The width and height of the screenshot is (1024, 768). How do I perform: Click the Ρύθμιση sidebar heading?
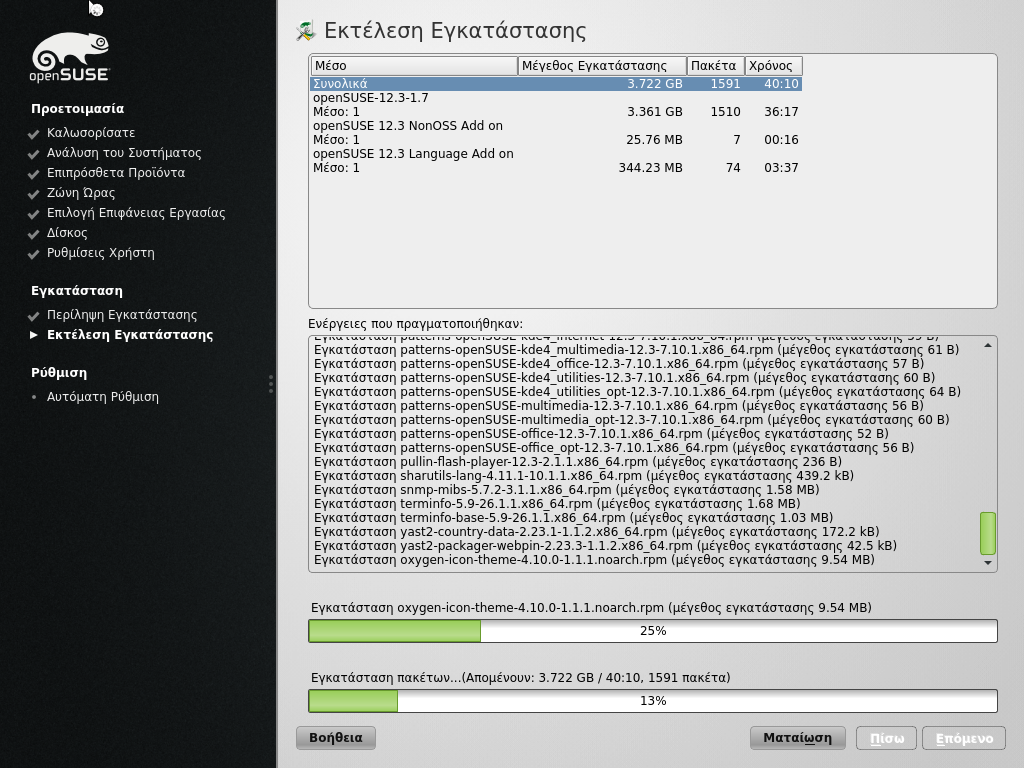(59, 373)
